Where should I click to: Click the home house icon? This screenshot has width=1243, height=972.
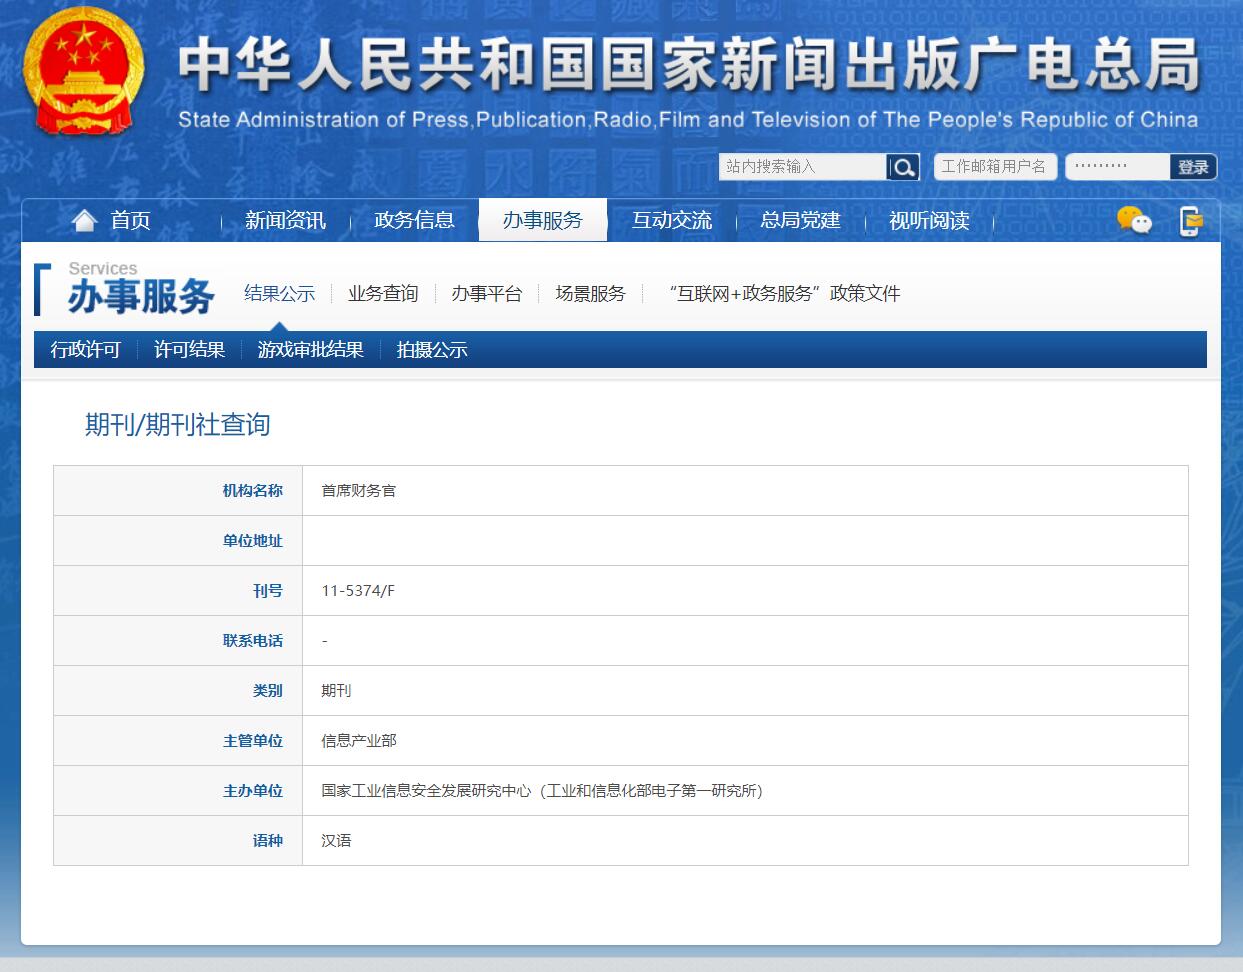point(85,220)
